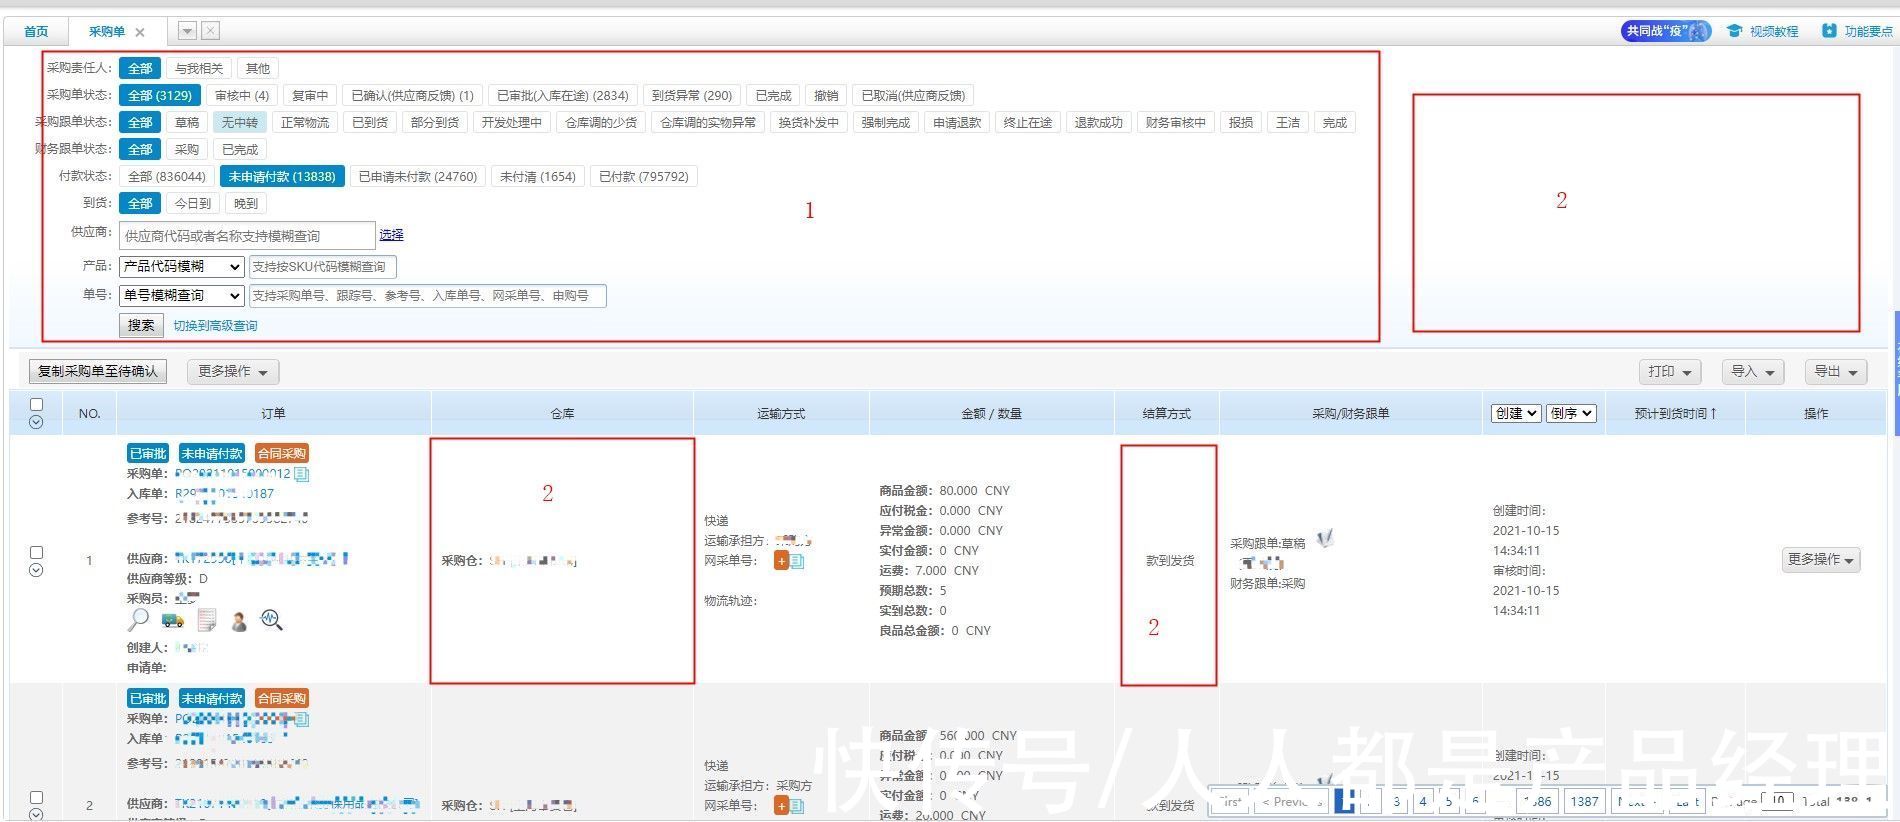Click the chart magnifier icon in row 1
The height and width of the screenshot is (822, 1900).
271,620
